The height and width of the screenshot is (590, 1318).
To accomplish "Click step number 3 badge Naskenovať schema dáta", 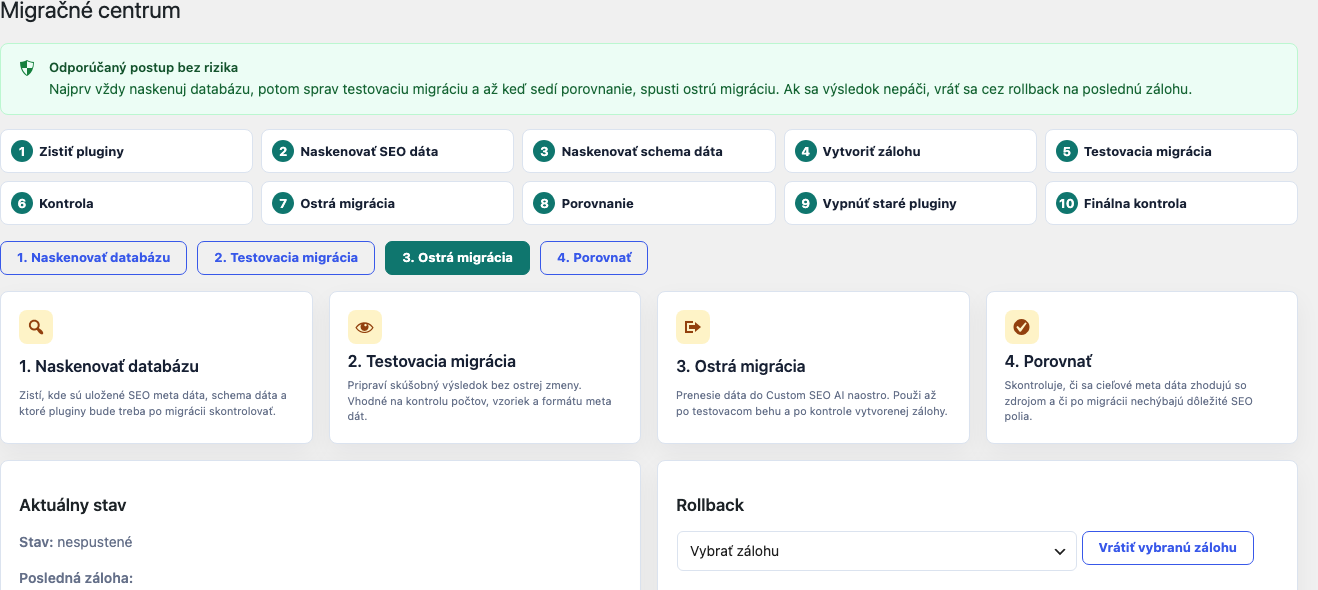I will tap(544, 152).
